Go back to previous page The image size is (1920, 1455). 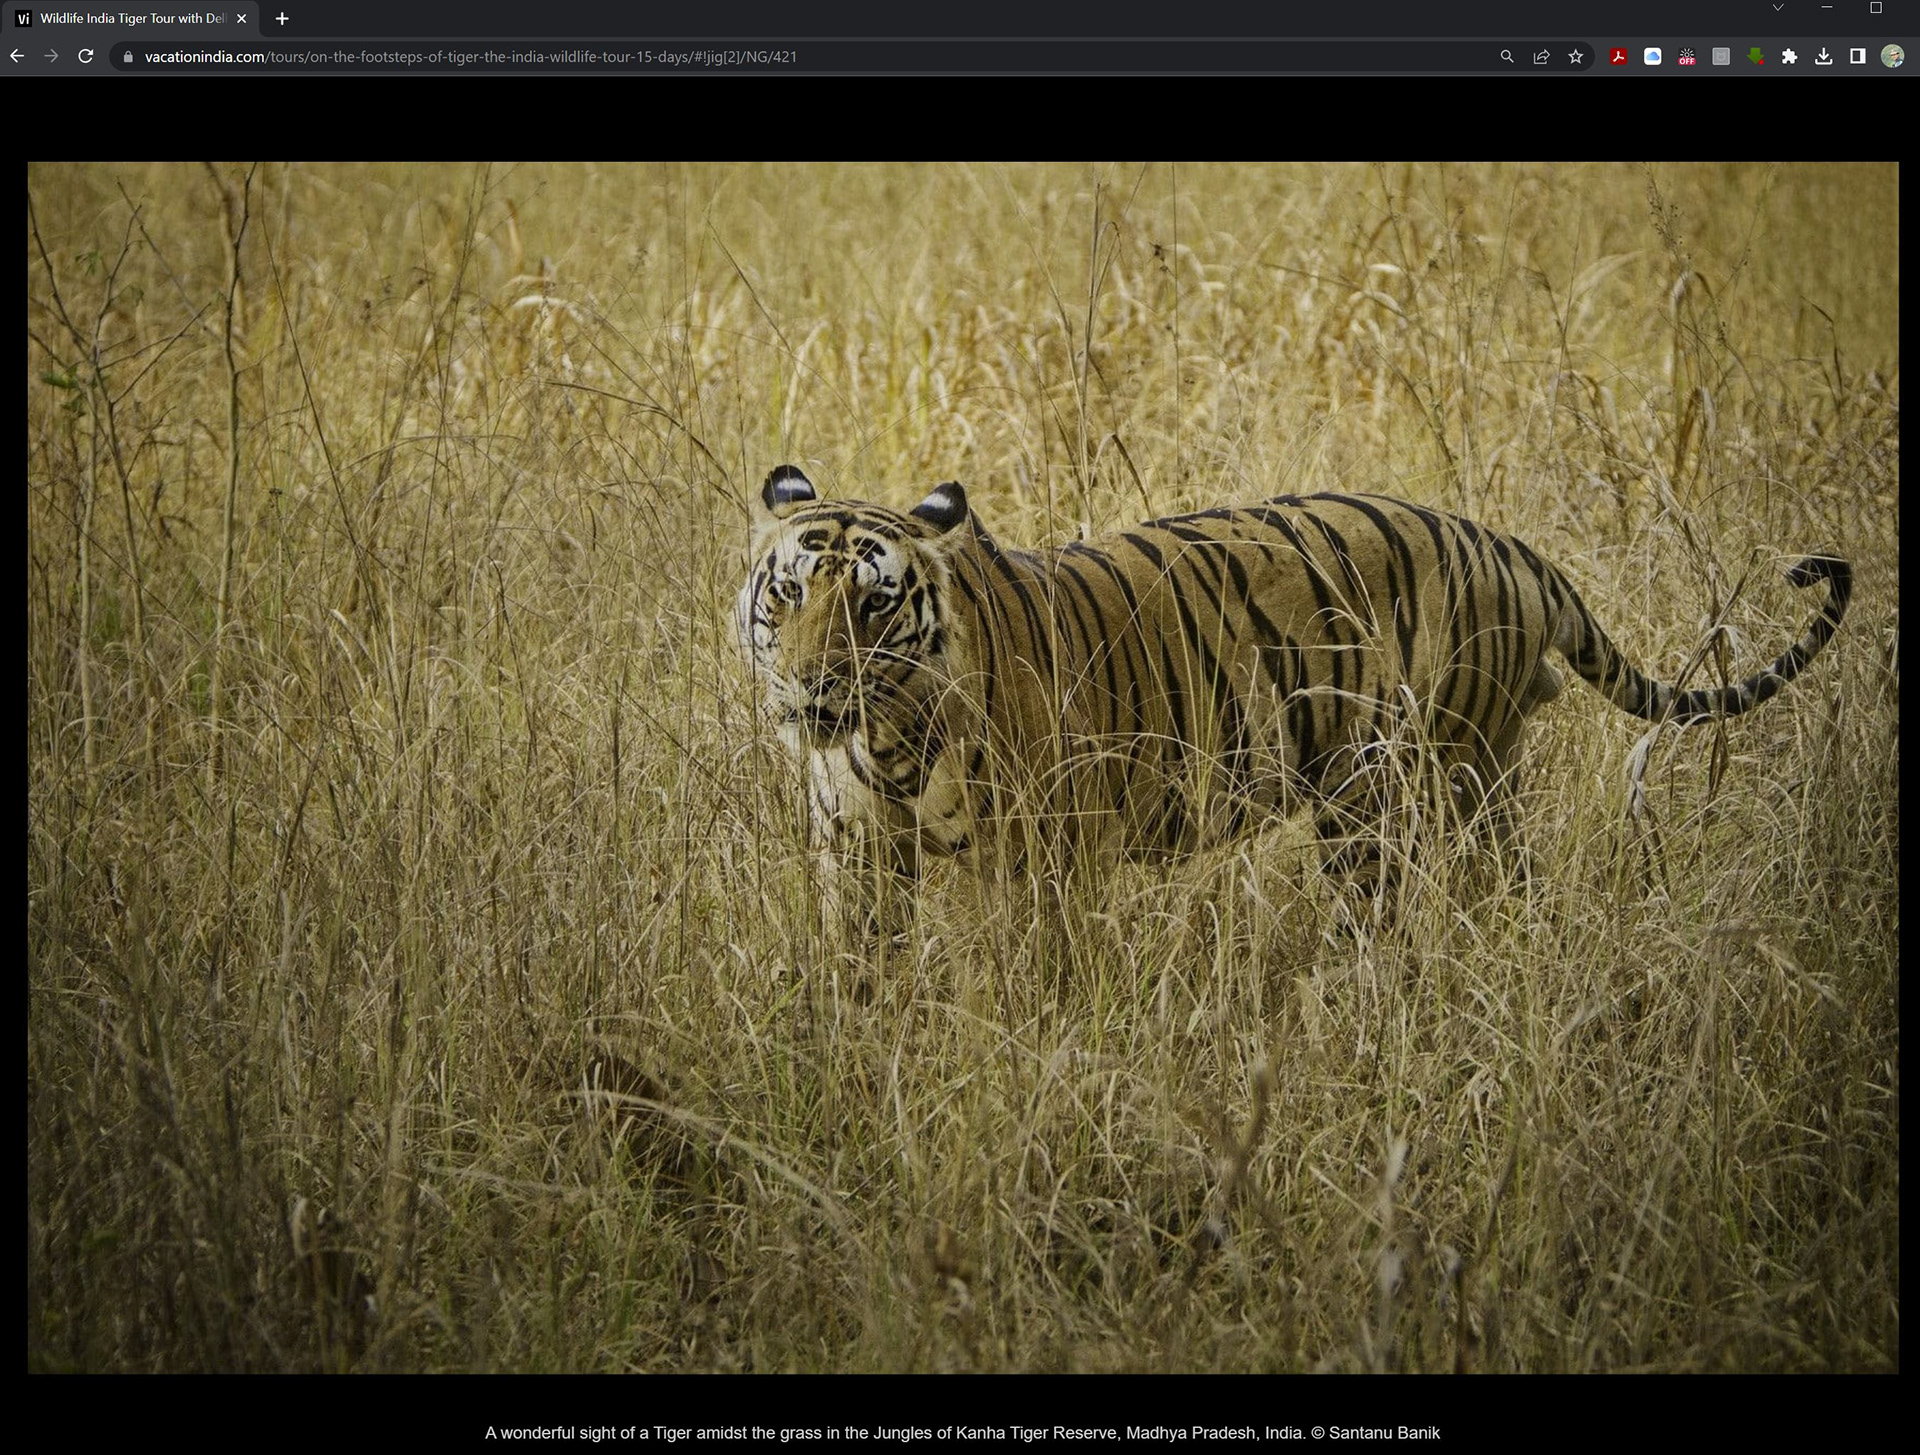coord(17,57)
